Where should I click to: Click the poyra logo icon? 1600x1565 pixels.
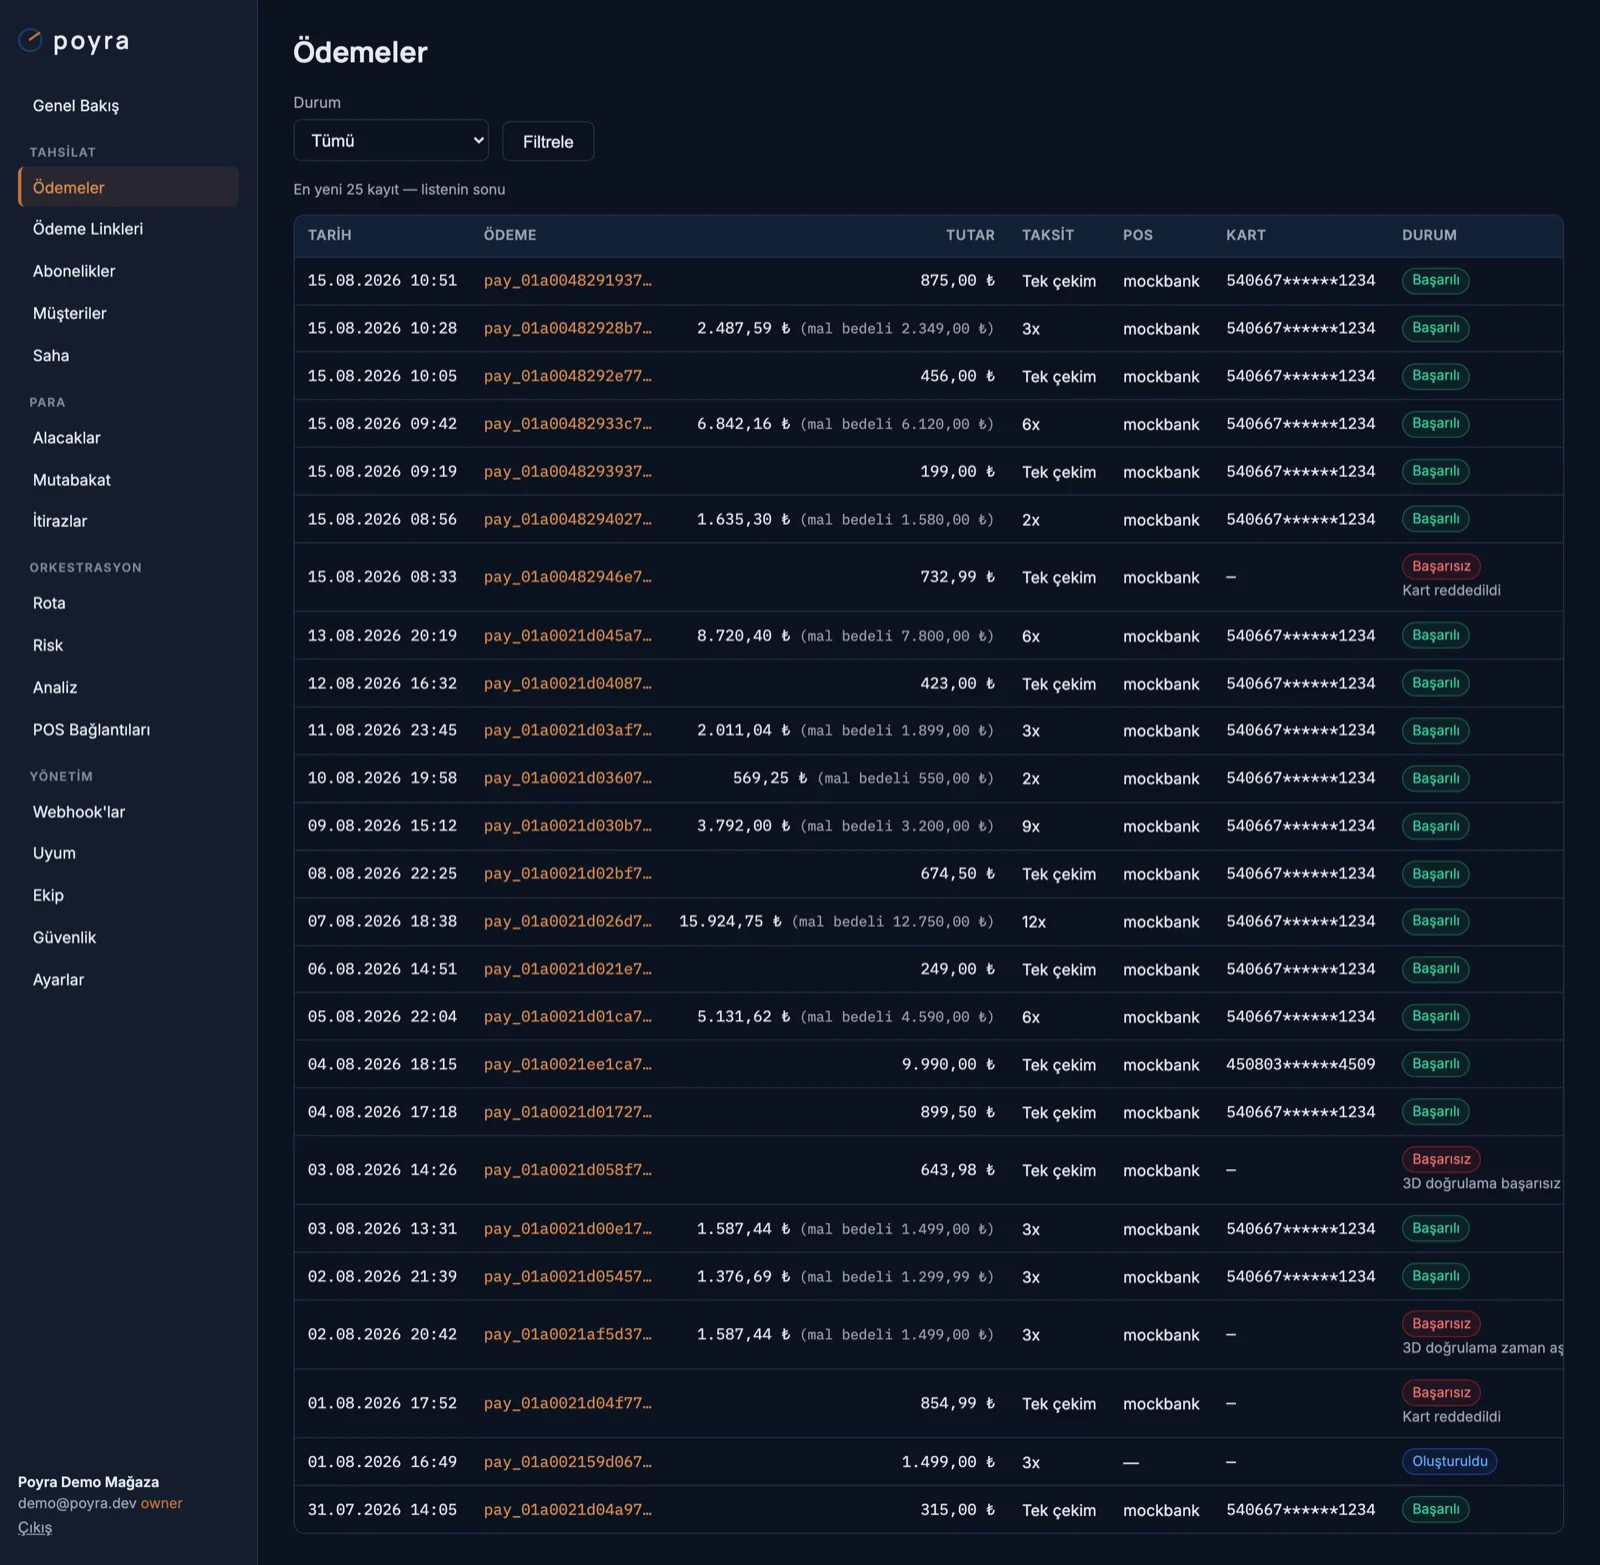(30, 40)
